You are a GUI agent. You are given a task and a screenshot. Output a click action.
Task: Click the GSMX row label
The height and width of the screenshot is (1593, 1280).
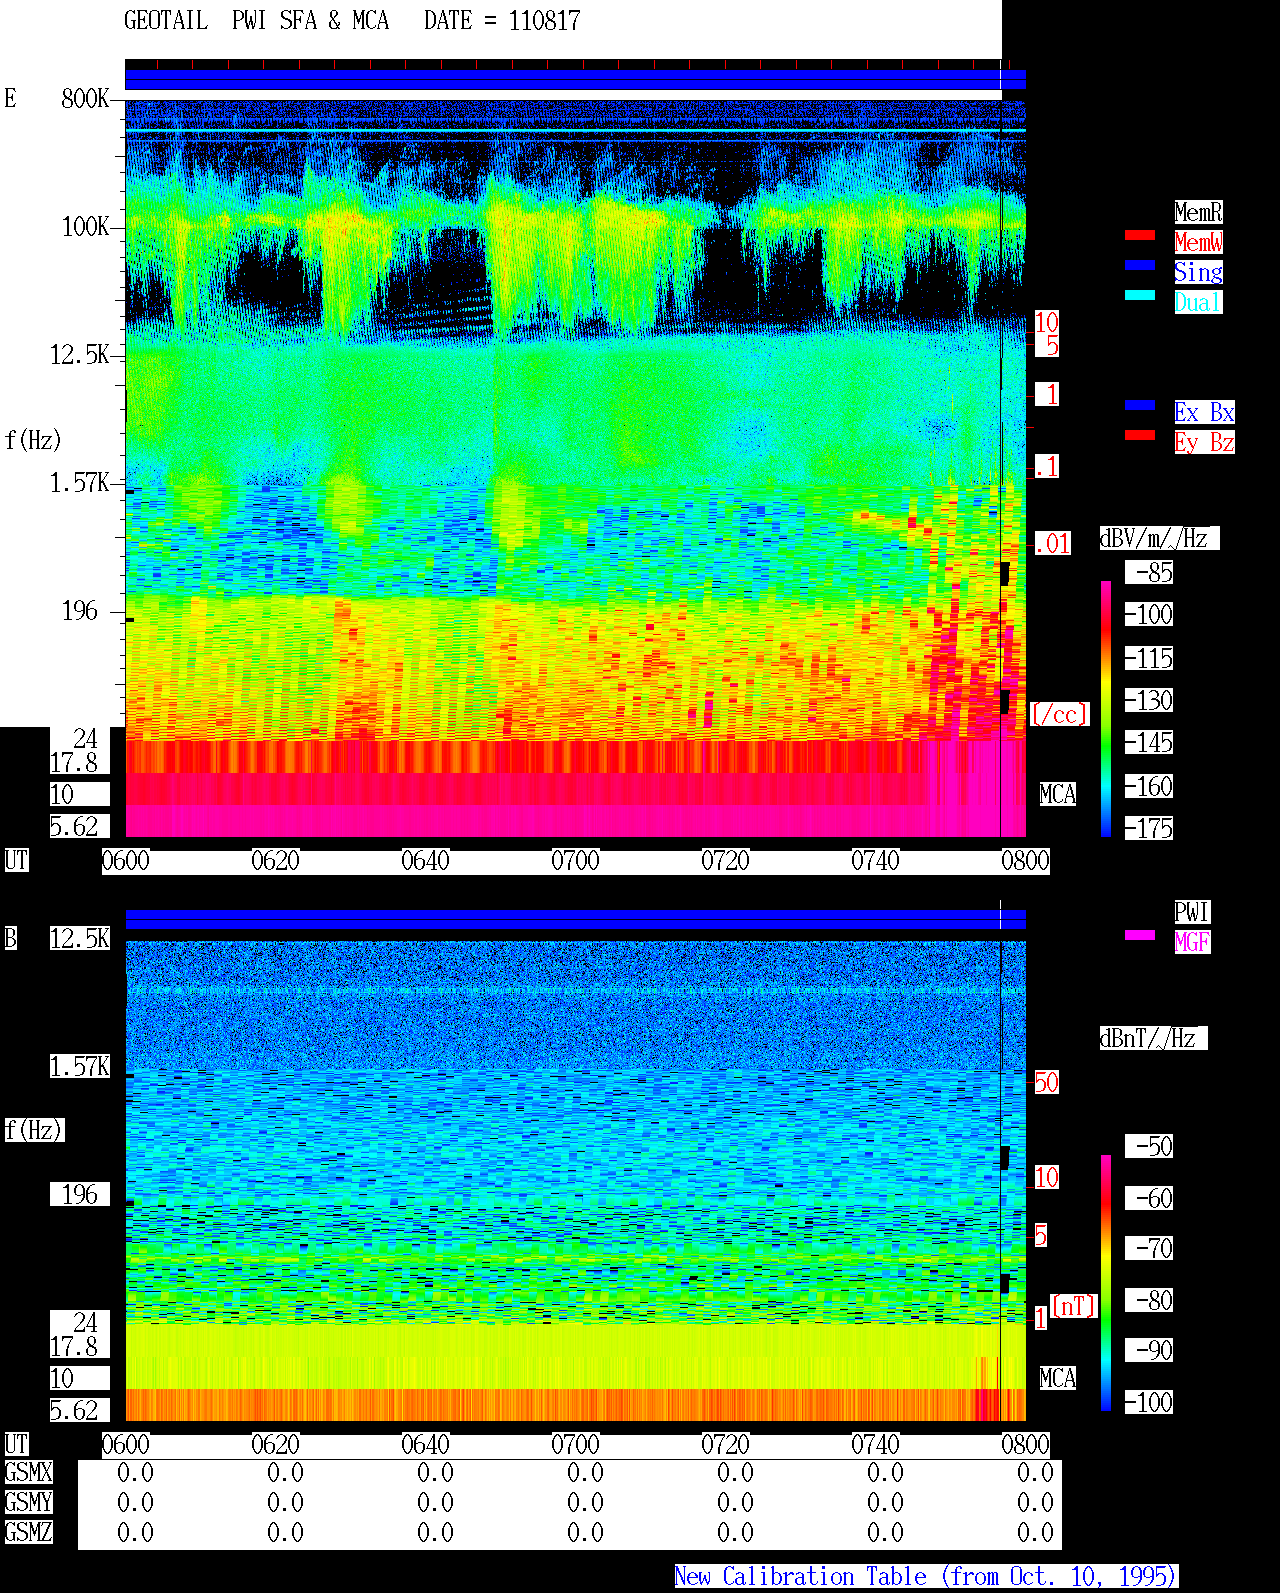pyautogui.click(x=28, y=1473)
